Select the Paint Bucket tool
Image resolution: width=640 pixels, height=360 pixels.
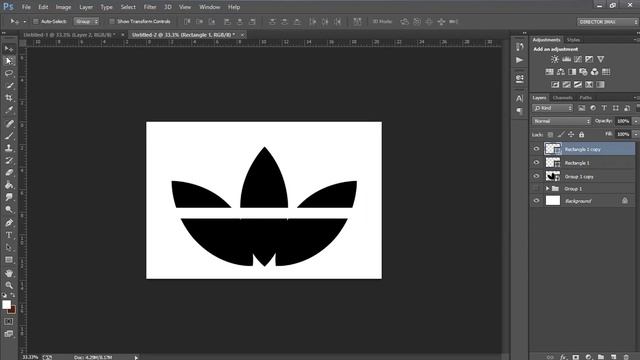9,185
